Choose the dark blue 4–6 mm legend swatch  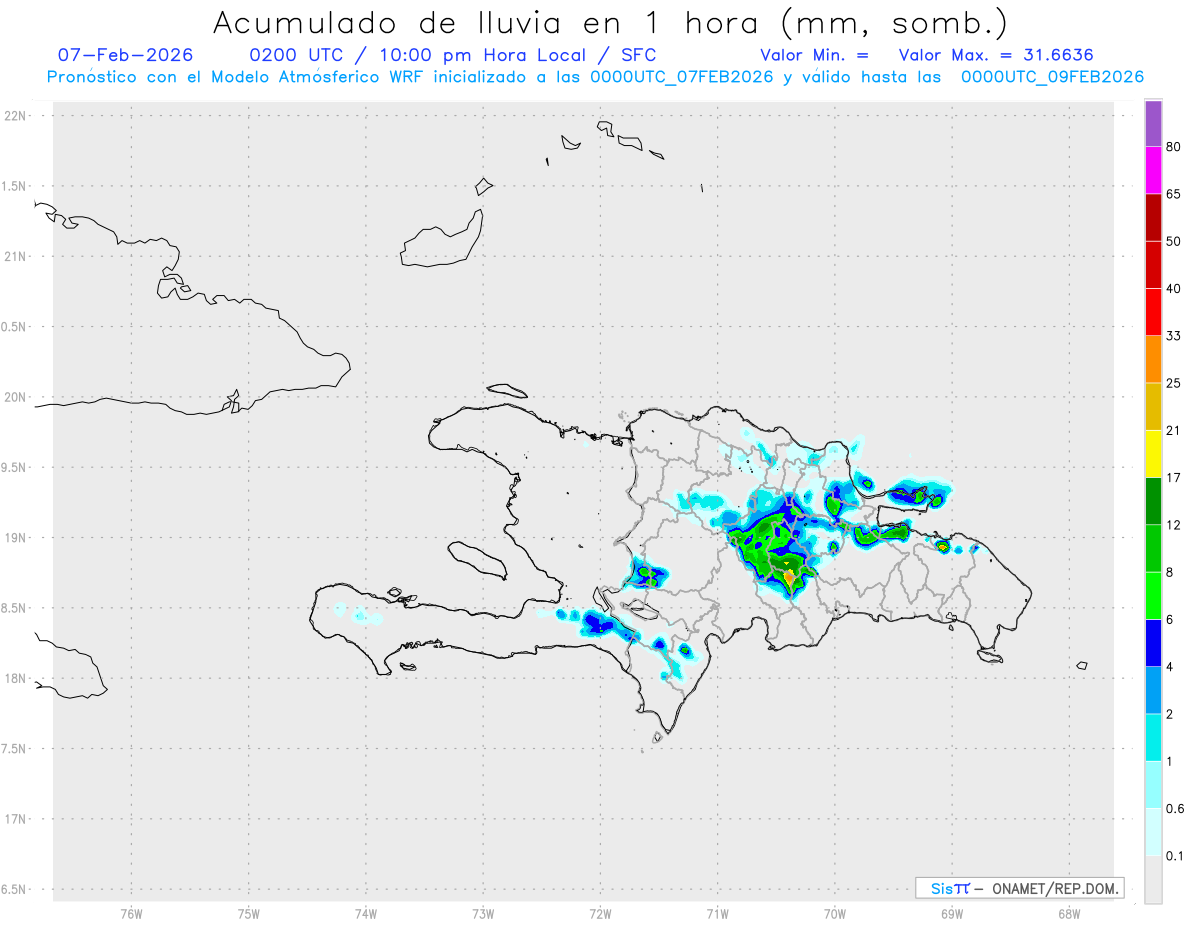(x=1153, y=642)
